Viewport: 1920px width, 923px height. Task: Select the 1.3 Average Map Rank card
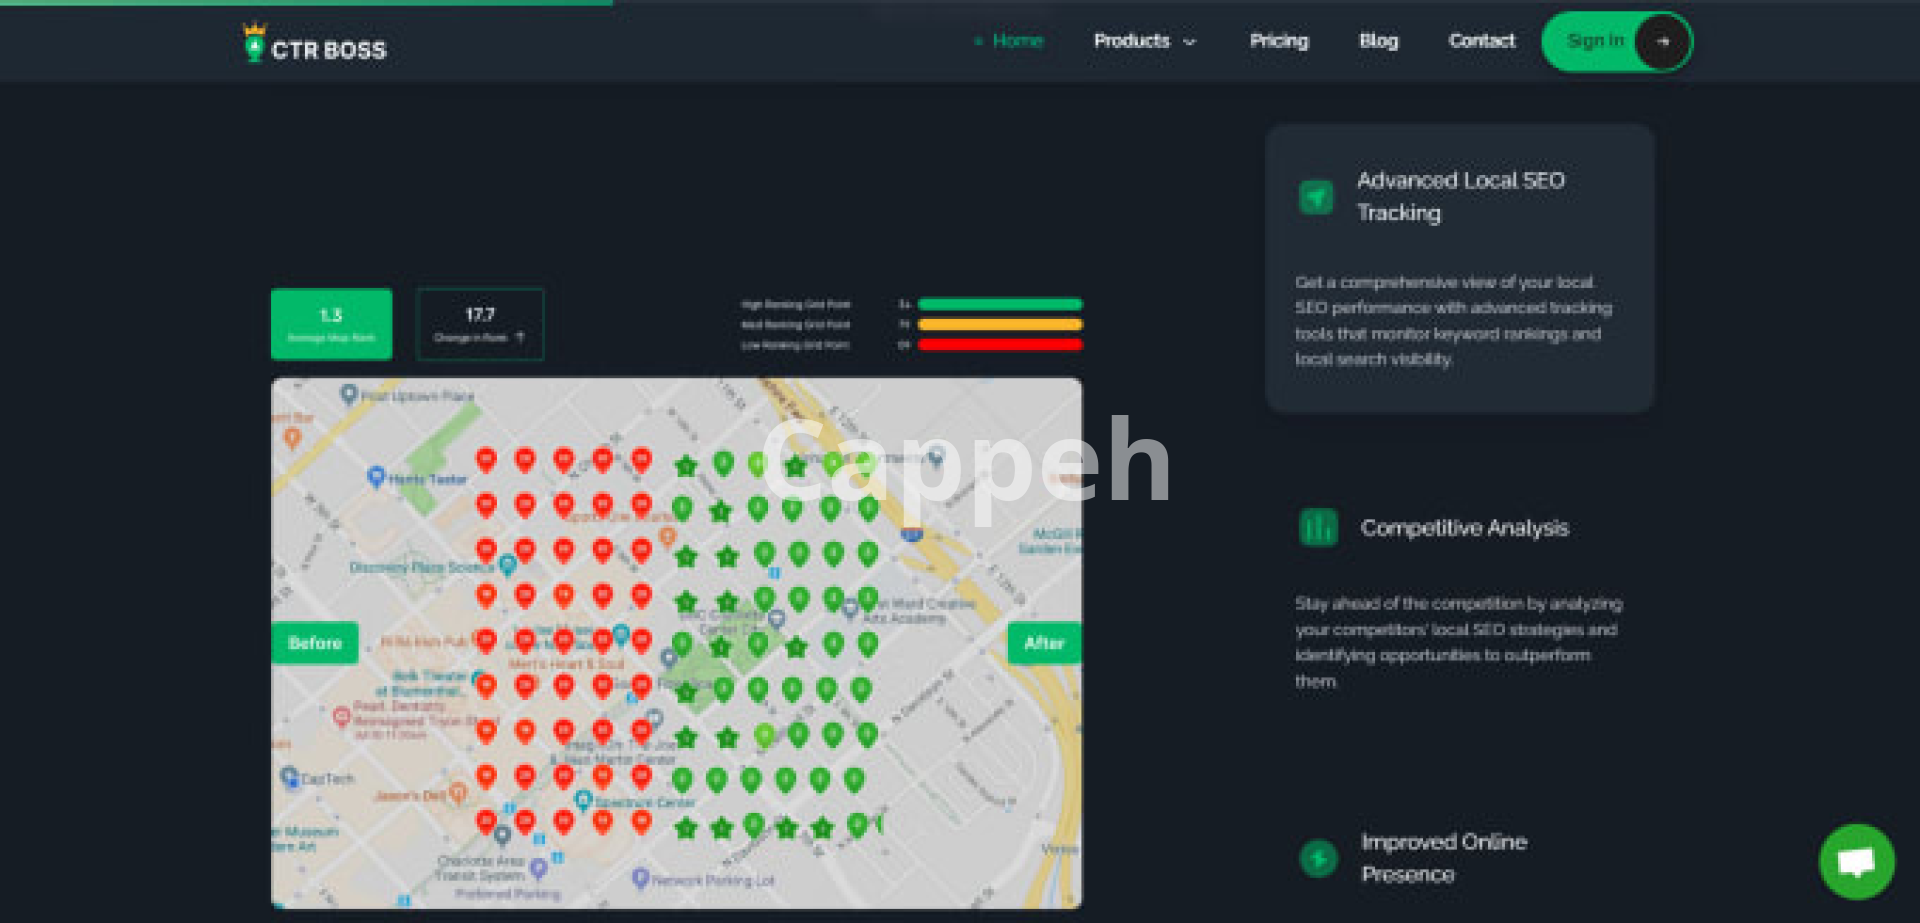pos(331,324)
